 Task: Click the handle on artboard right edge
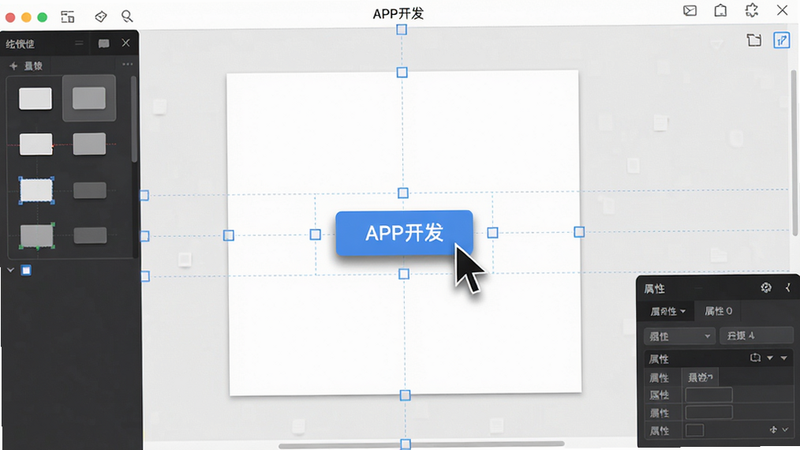tap(579, 232)
